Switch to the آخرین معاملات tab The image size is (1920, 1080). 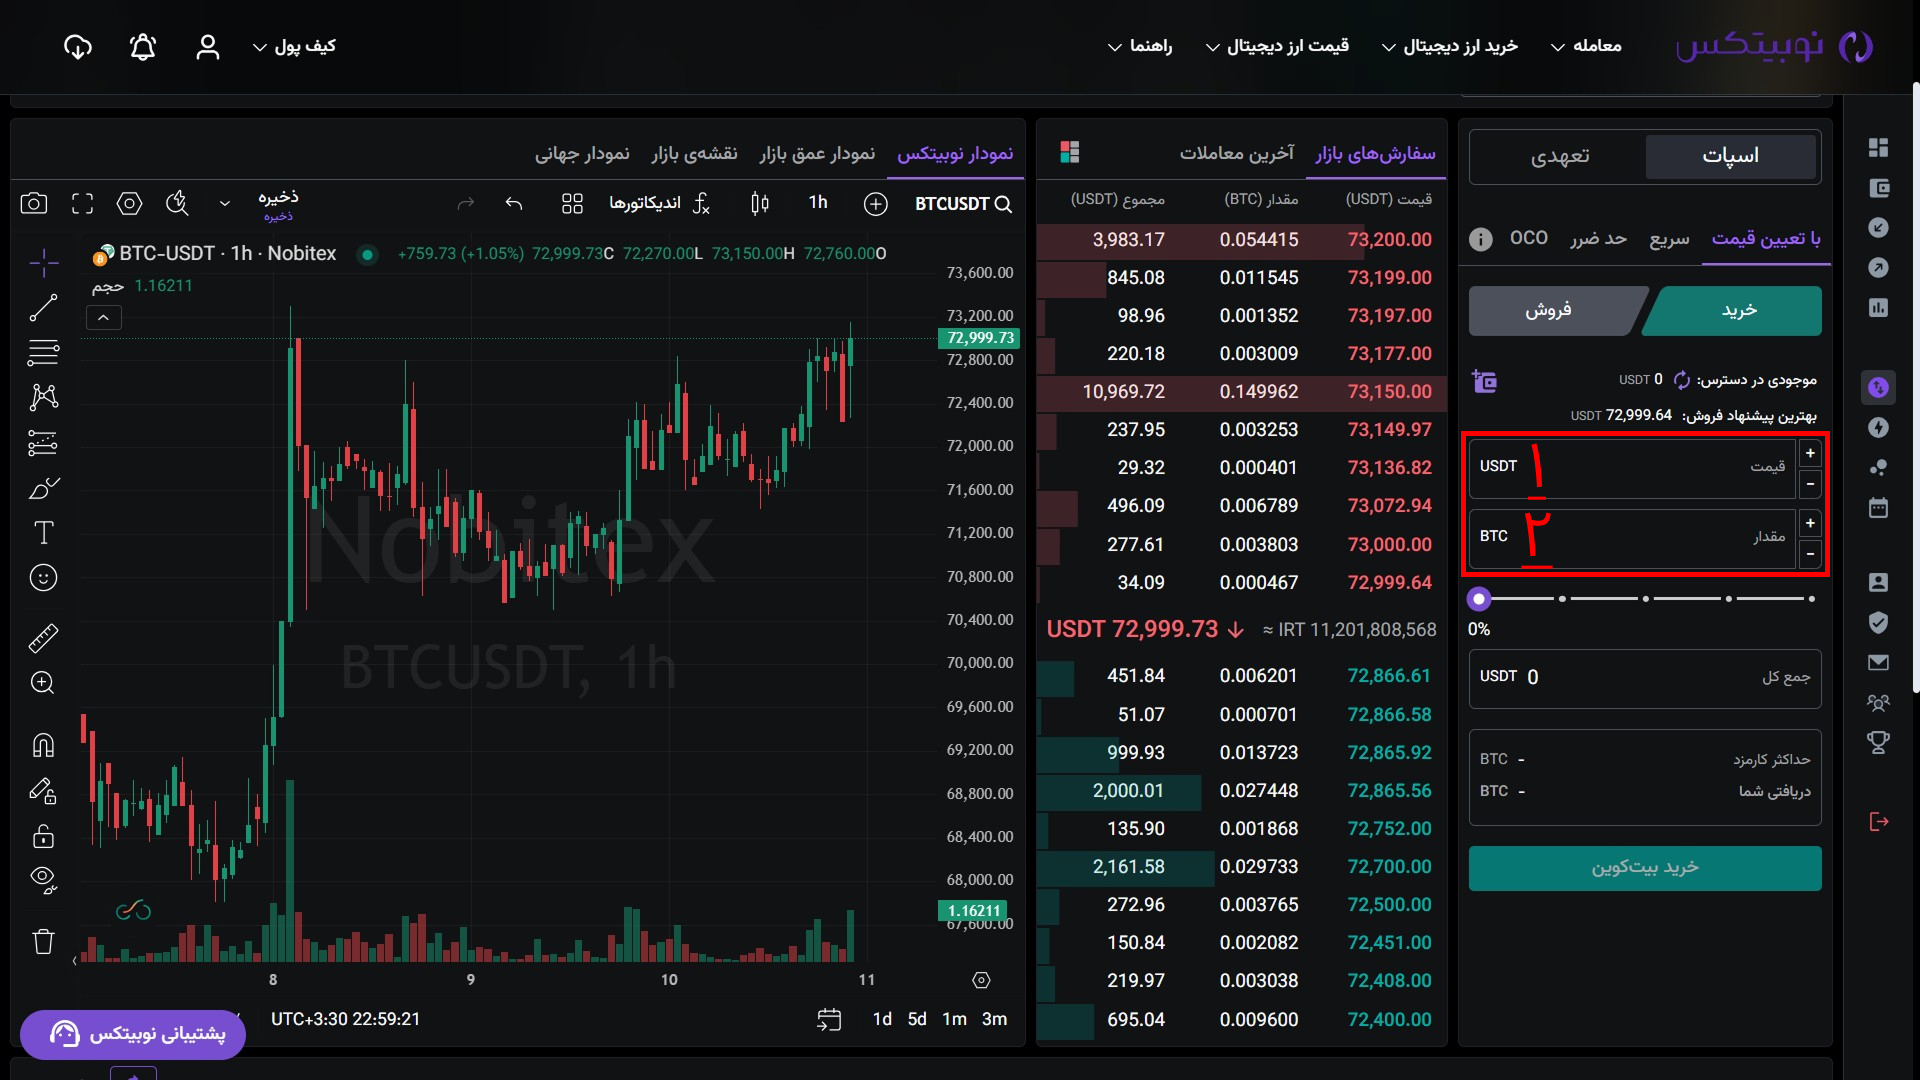tap(1236, 153)
